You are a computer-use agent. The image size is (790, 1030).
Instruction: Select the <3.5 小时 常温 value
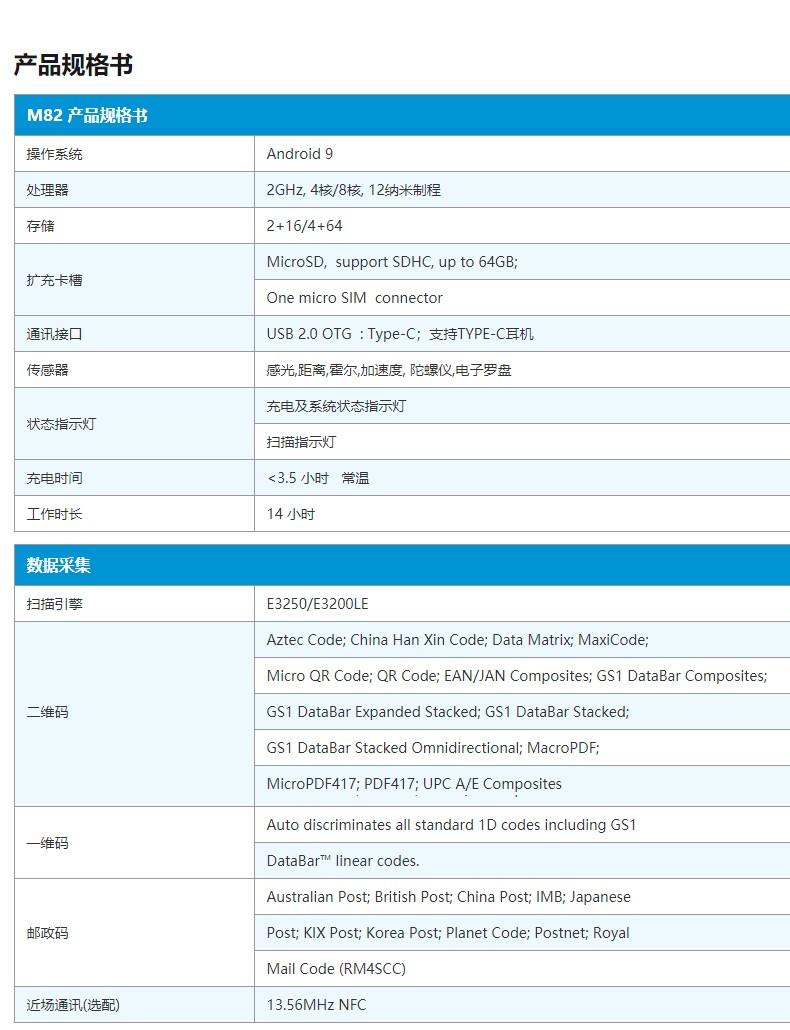[318, 478]
